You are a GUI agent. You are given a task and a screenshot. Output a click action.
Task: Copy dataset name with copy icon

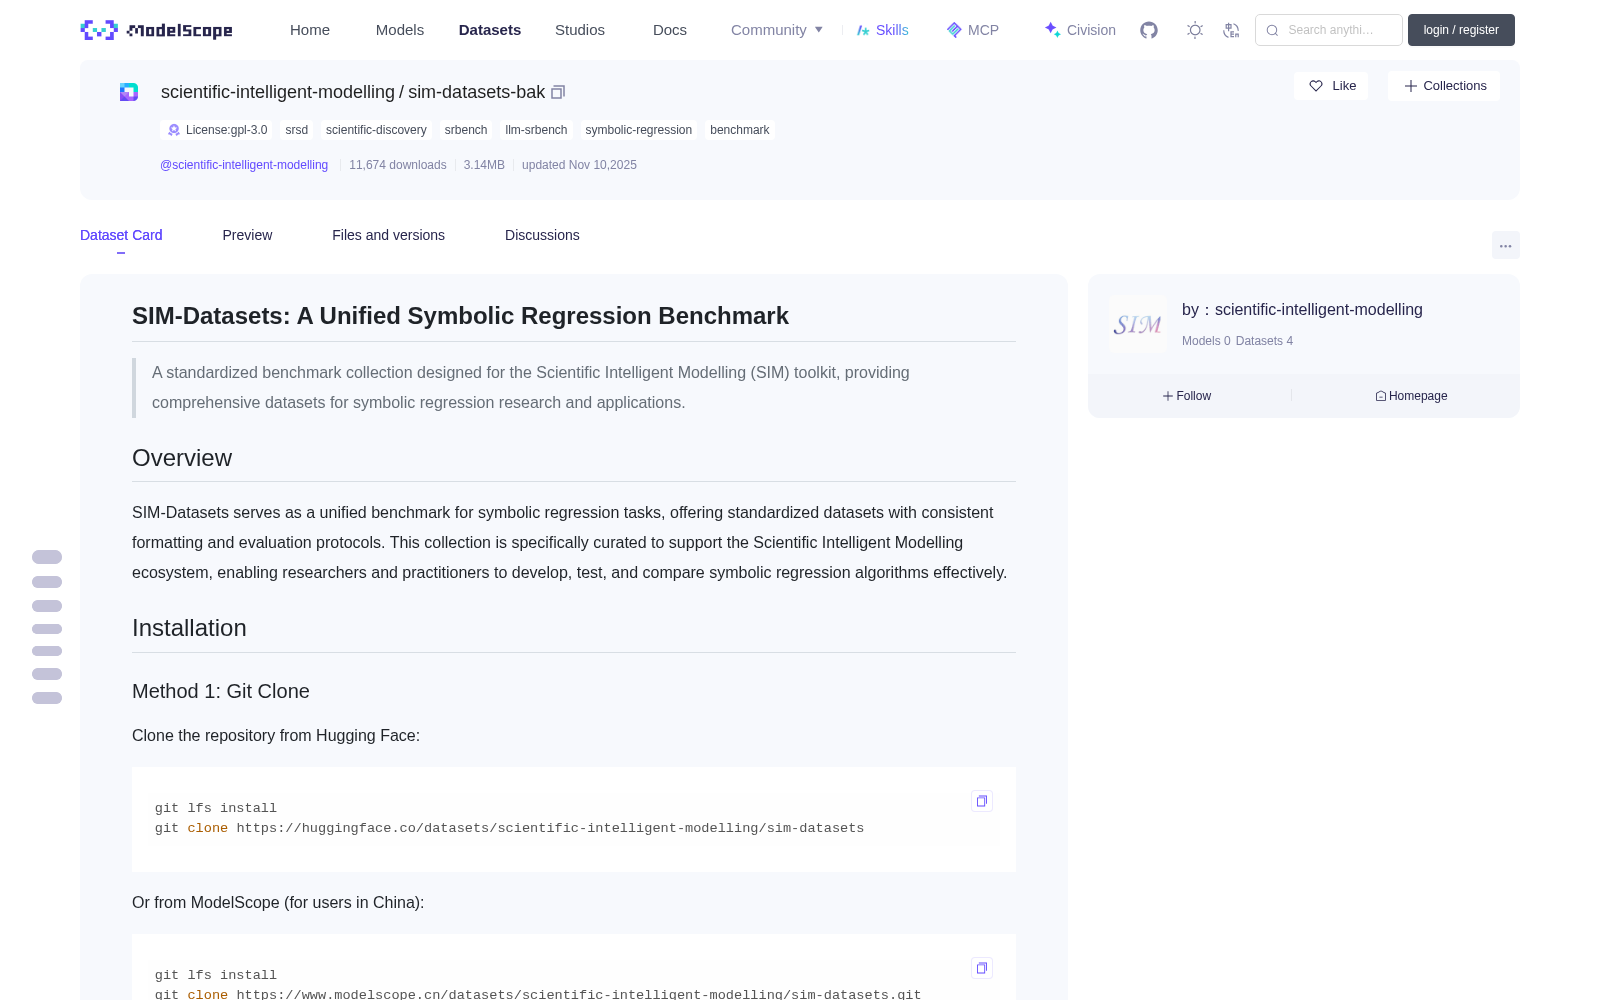[558, 92]
